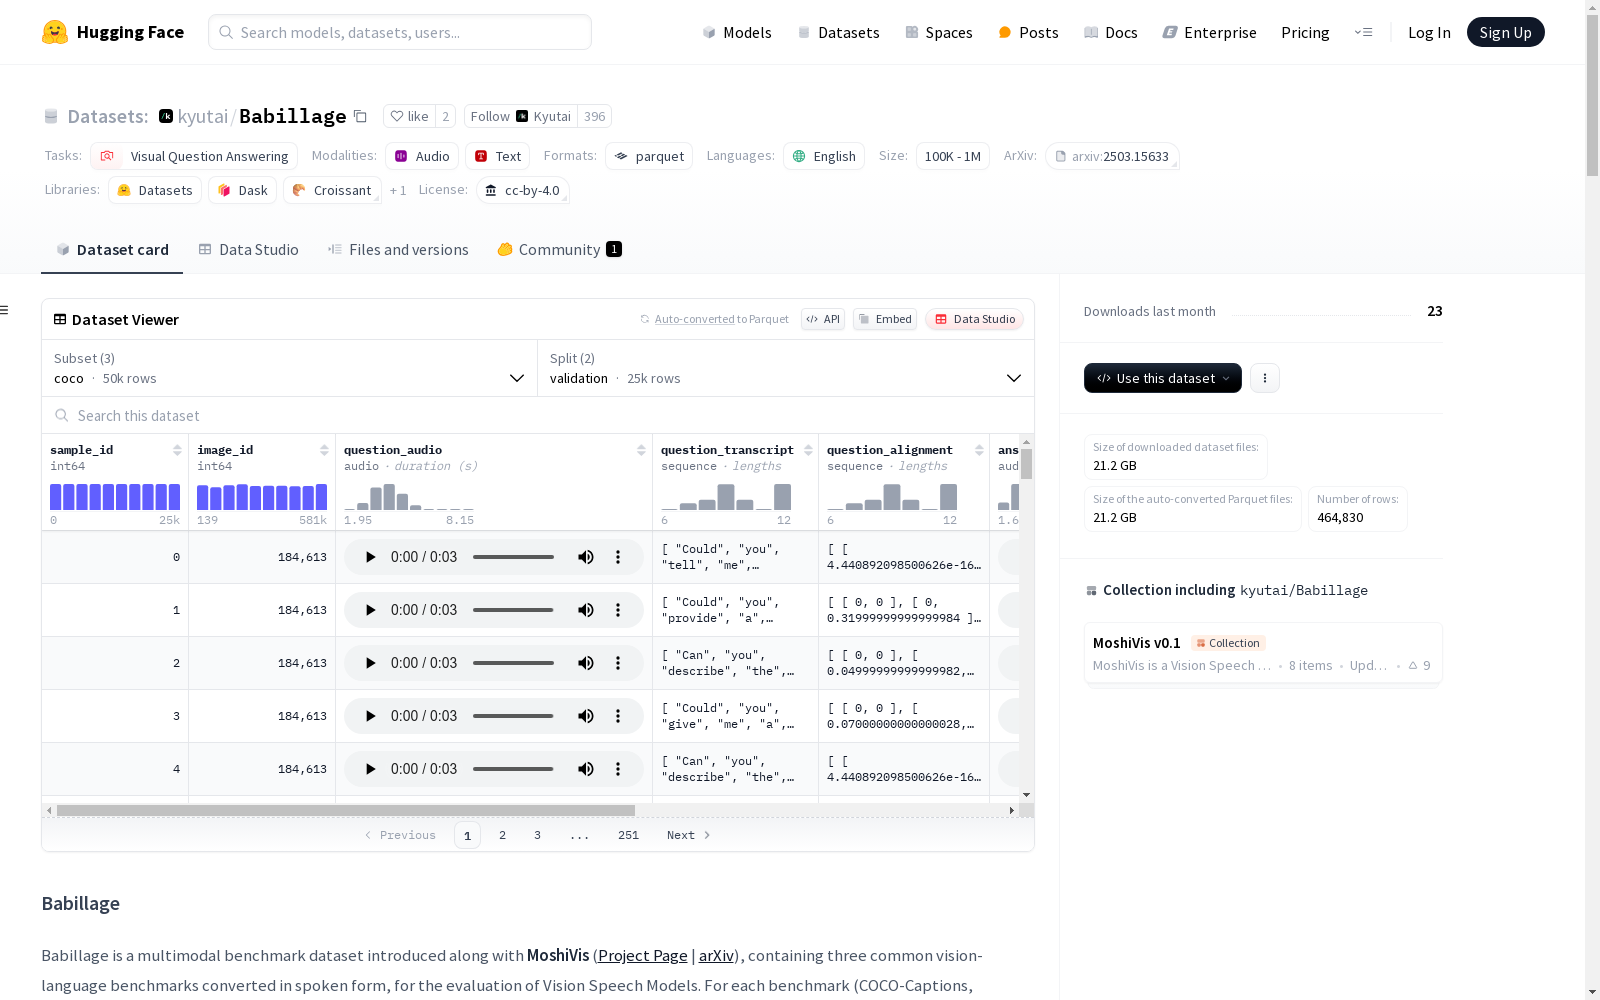This screenshot has width=1600, height=1000.
Task: Click the Log In link
Action: point(1429,32)
